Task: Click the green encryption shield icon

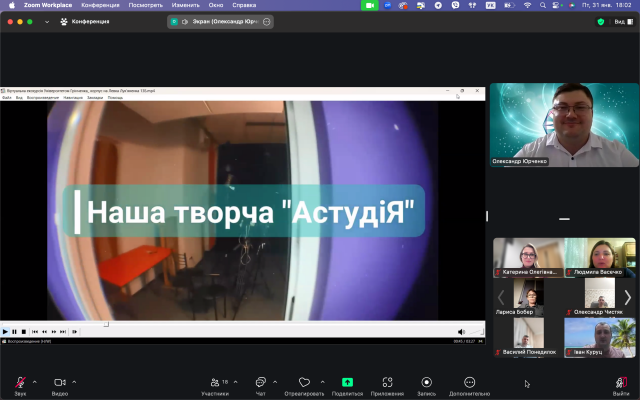Action: tap(601, 21)
